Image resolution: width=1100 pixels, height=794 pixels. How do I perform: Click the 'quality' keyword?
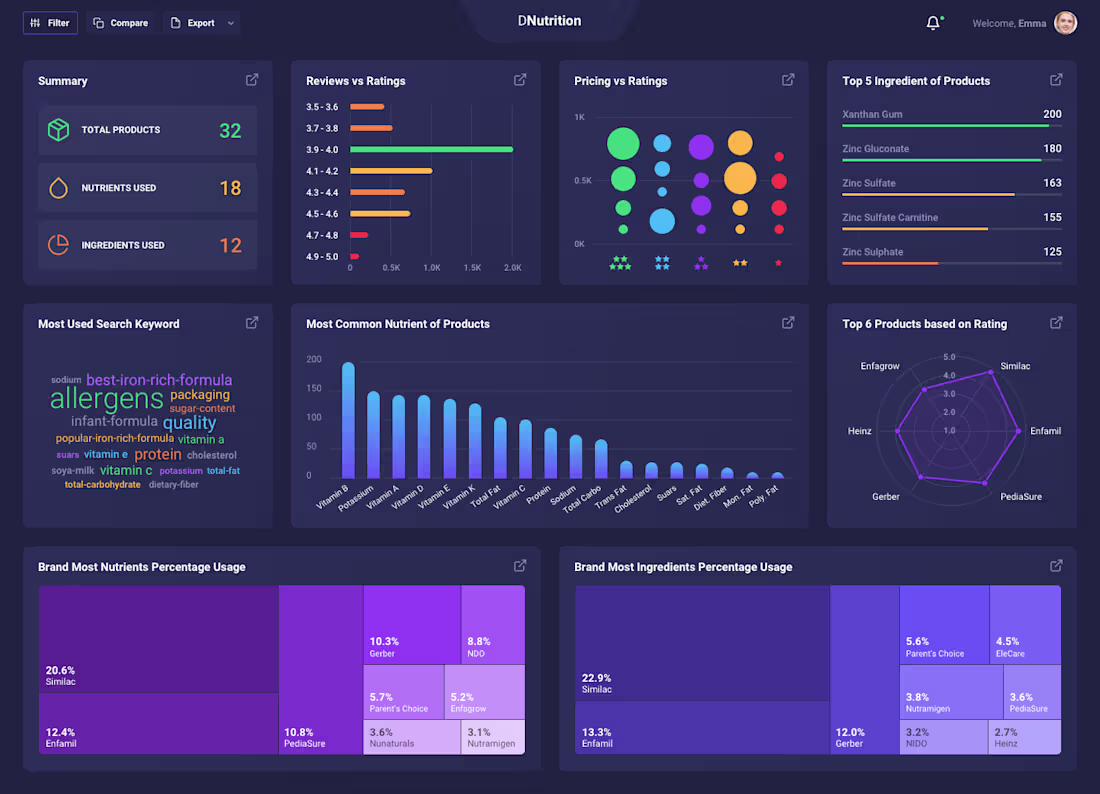189,422
